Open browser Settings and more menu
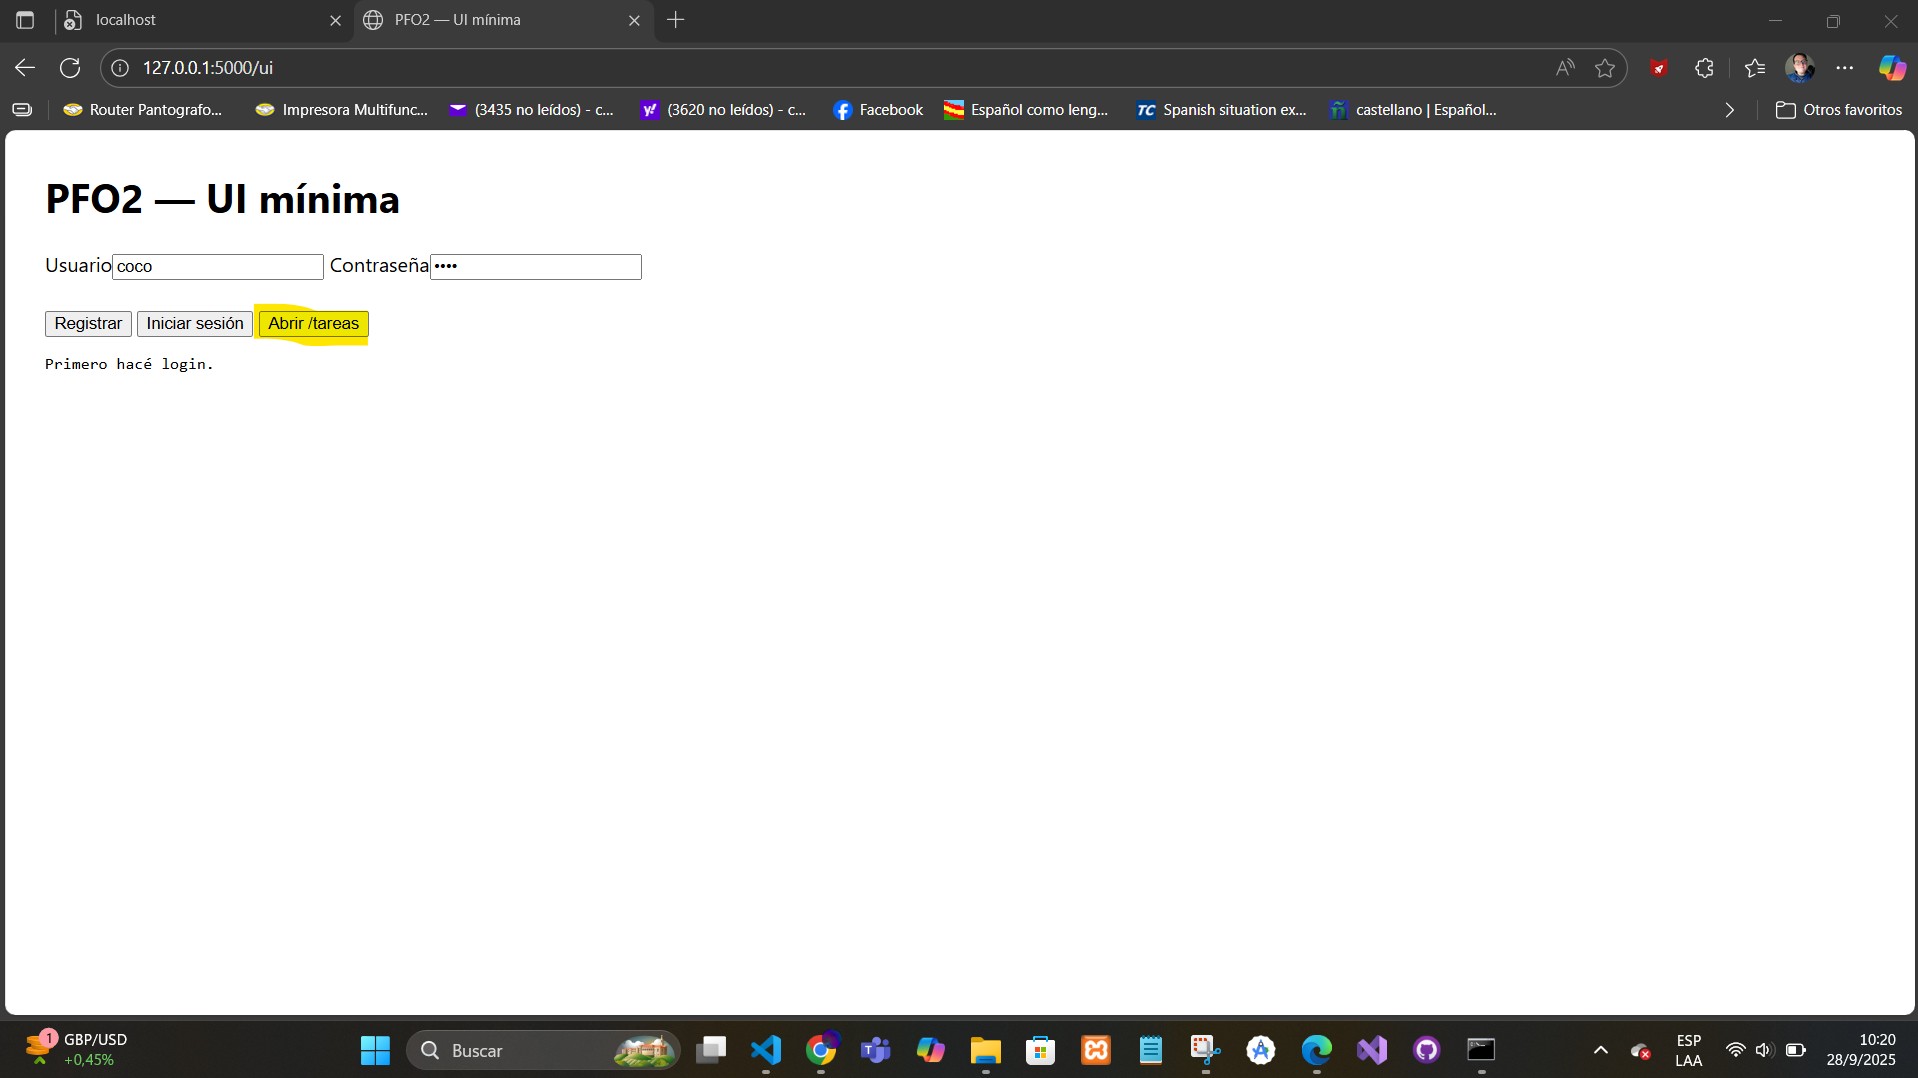The image size is (1918, 1078). coord(1845,68)
